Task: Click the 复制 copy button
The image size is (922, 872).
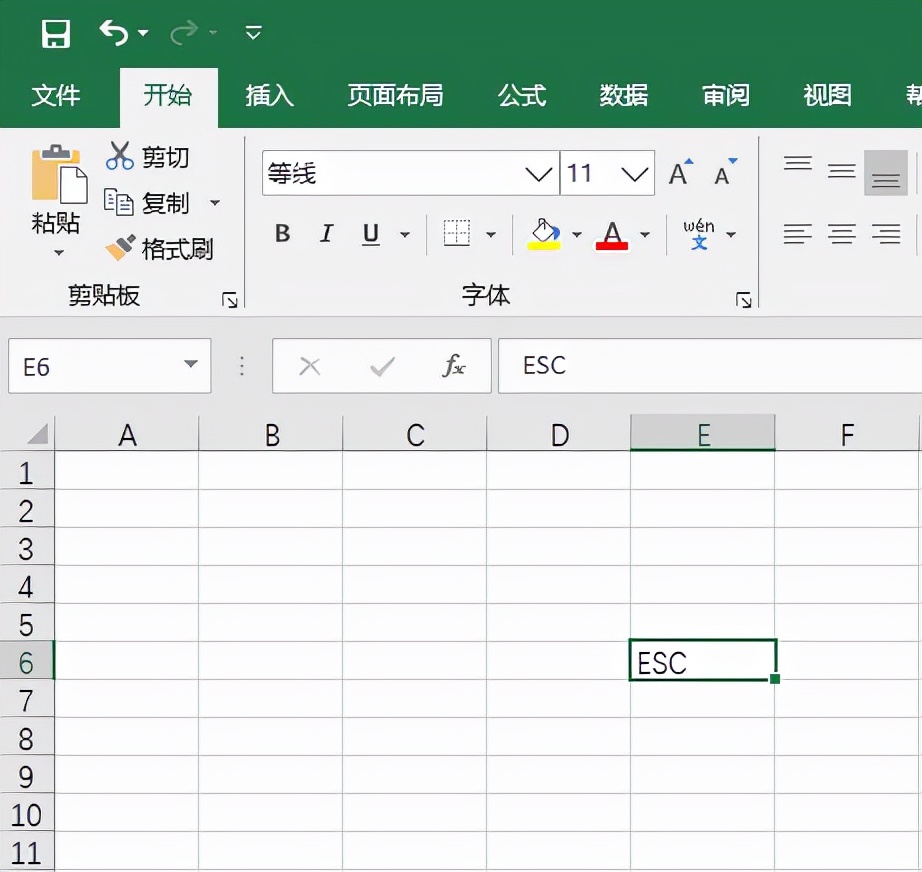Action: [x=165, y=203]
